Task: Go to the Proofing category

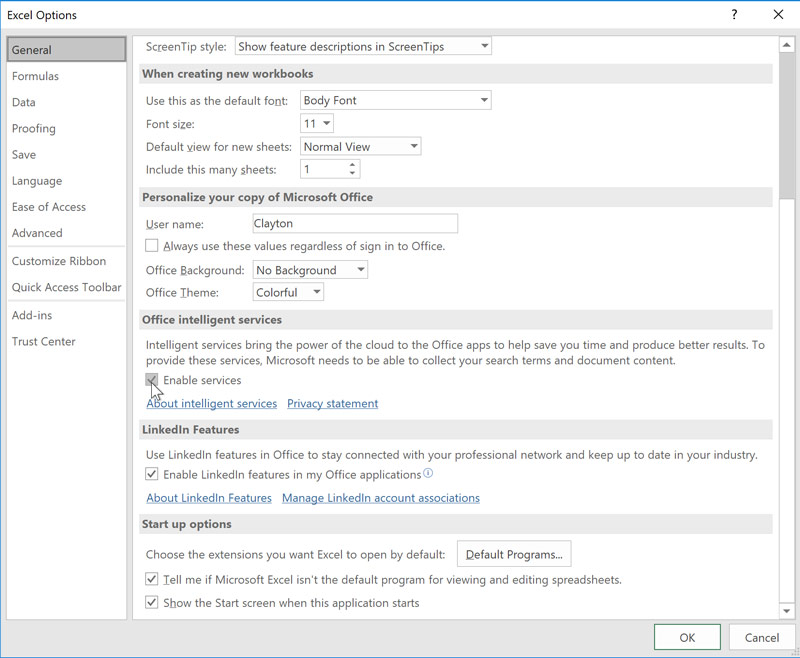Action: [66, 129]
